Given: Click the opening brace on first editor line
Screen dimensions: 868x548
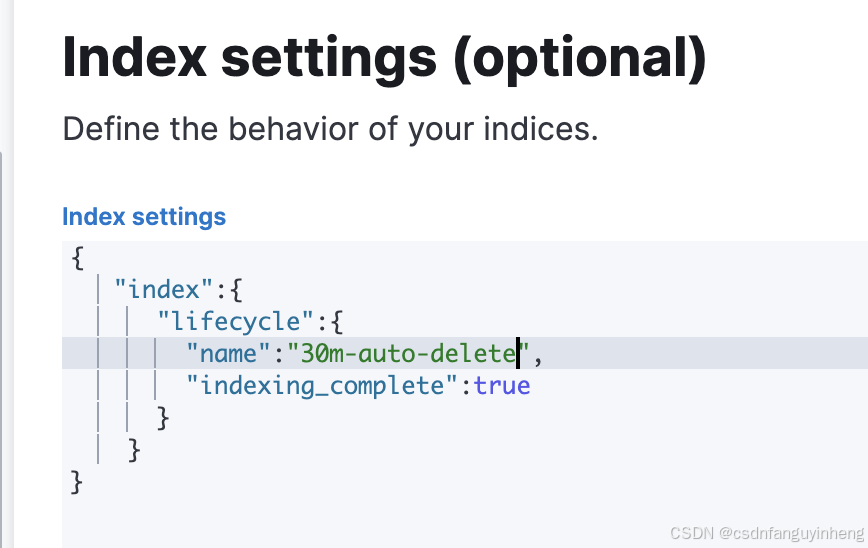Looking at the screenshot, I should (x=78, y=258).
